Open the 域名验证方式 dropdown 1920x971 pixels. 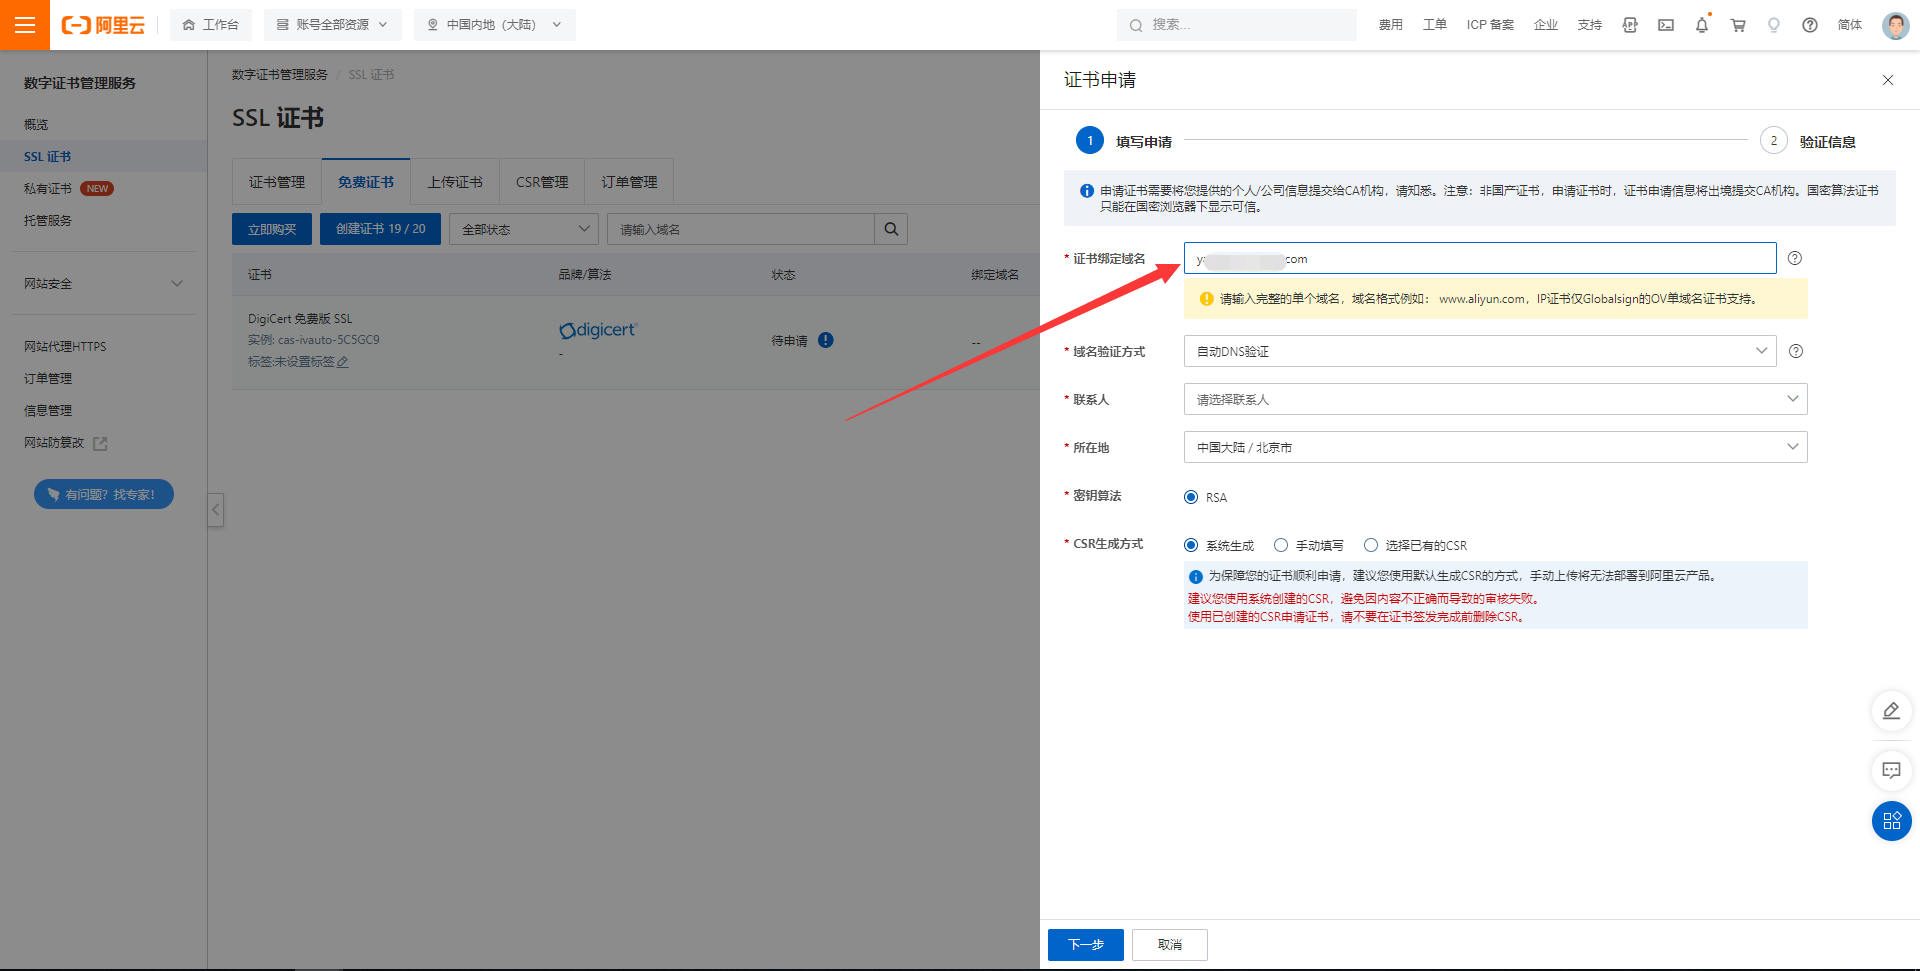tap(1480, 351)
